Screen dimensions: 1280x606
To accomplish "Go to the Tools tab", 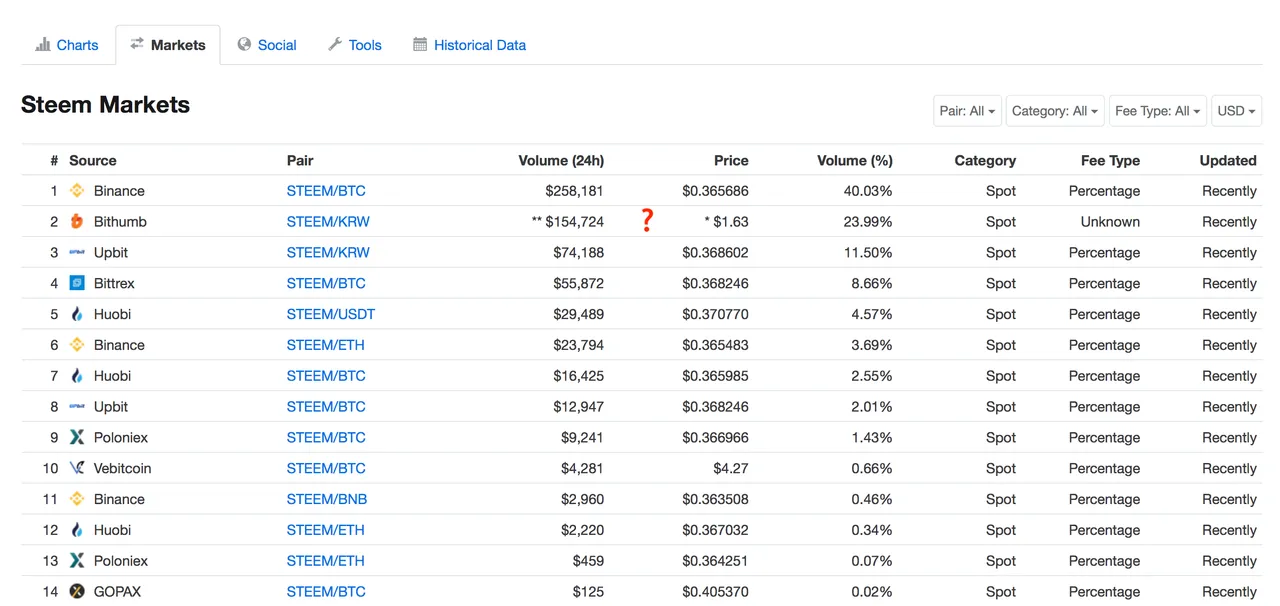I will point(355,45).
